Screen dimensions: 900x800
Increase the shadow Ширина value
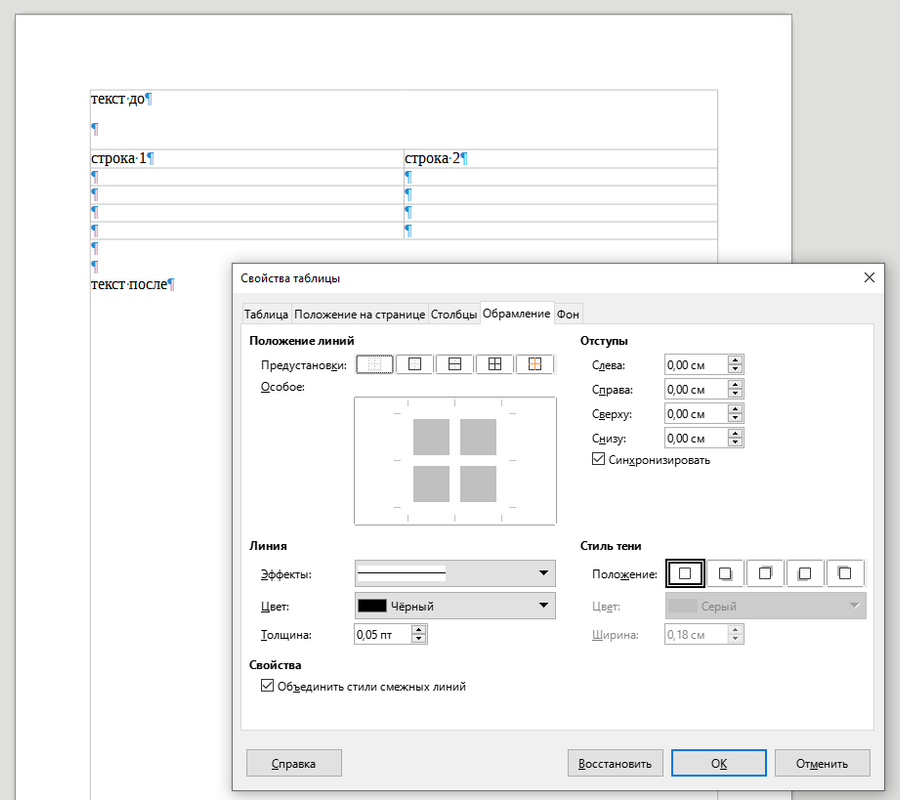coord(735,630)
